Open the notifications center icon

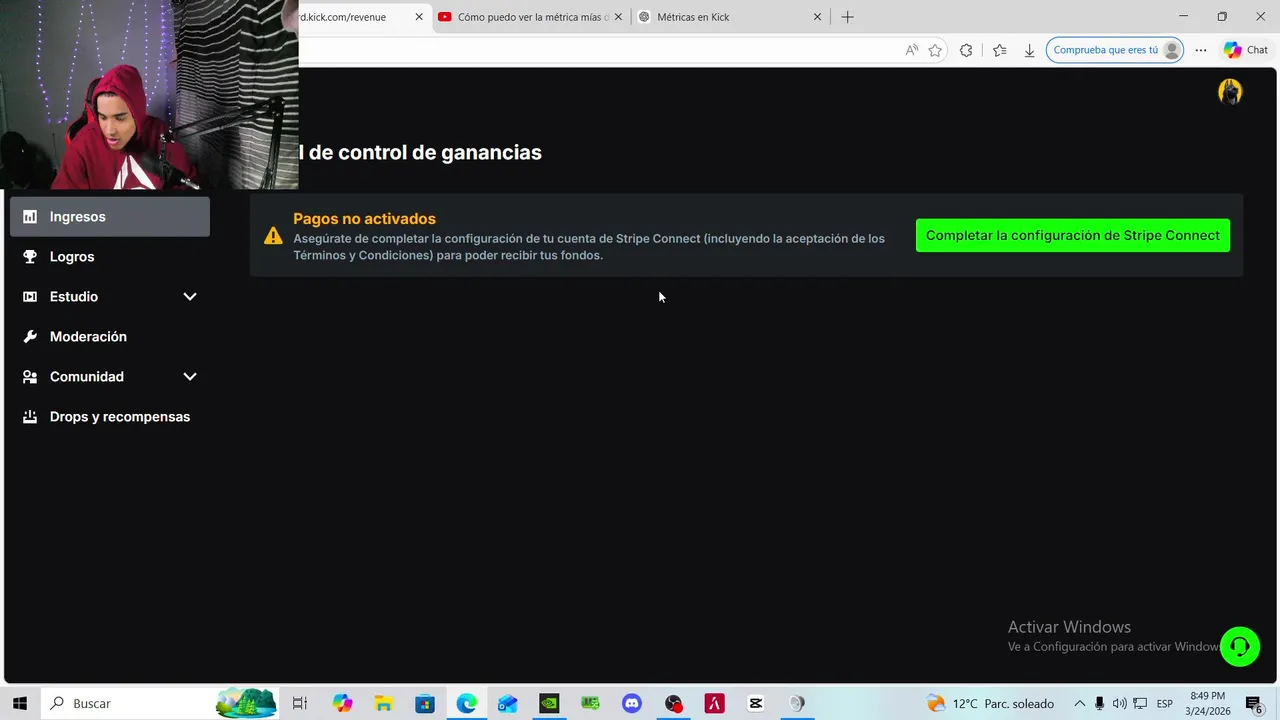tap(1253, 704)
